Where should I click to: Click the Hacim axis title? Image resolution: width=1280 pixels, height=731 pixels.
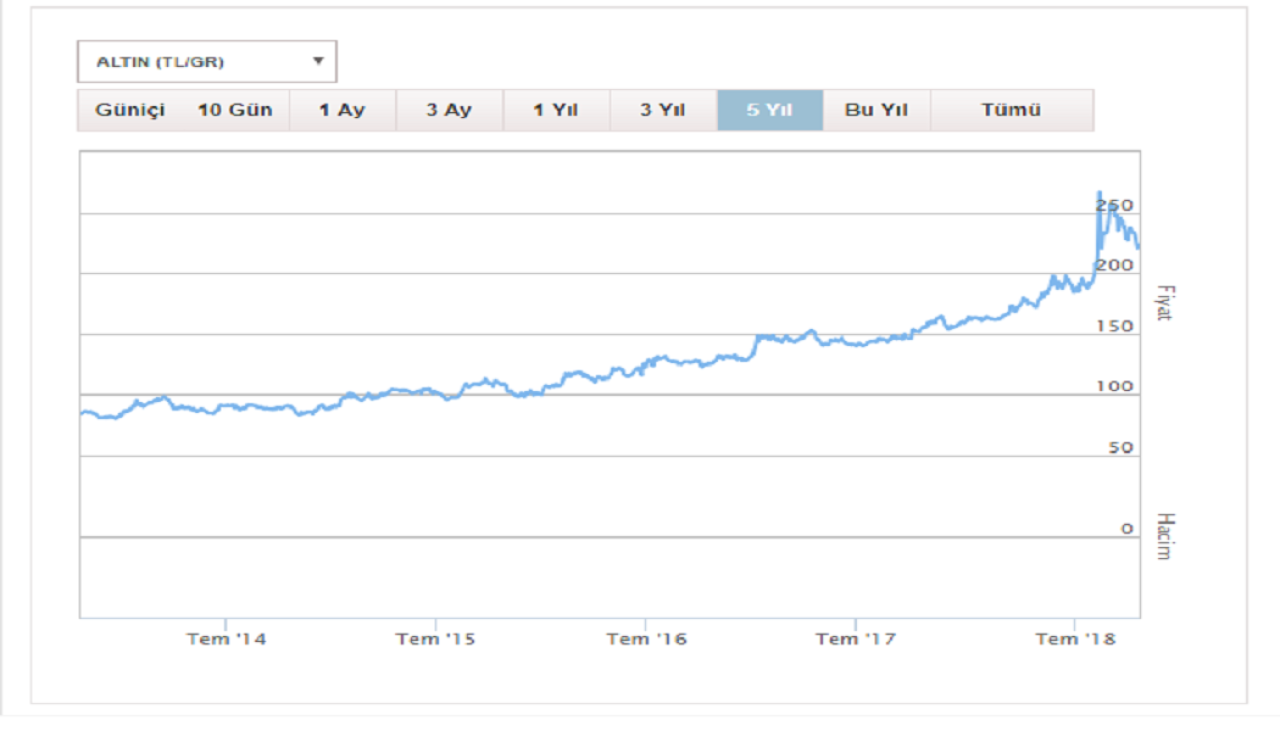click(x=1163, y=536)
